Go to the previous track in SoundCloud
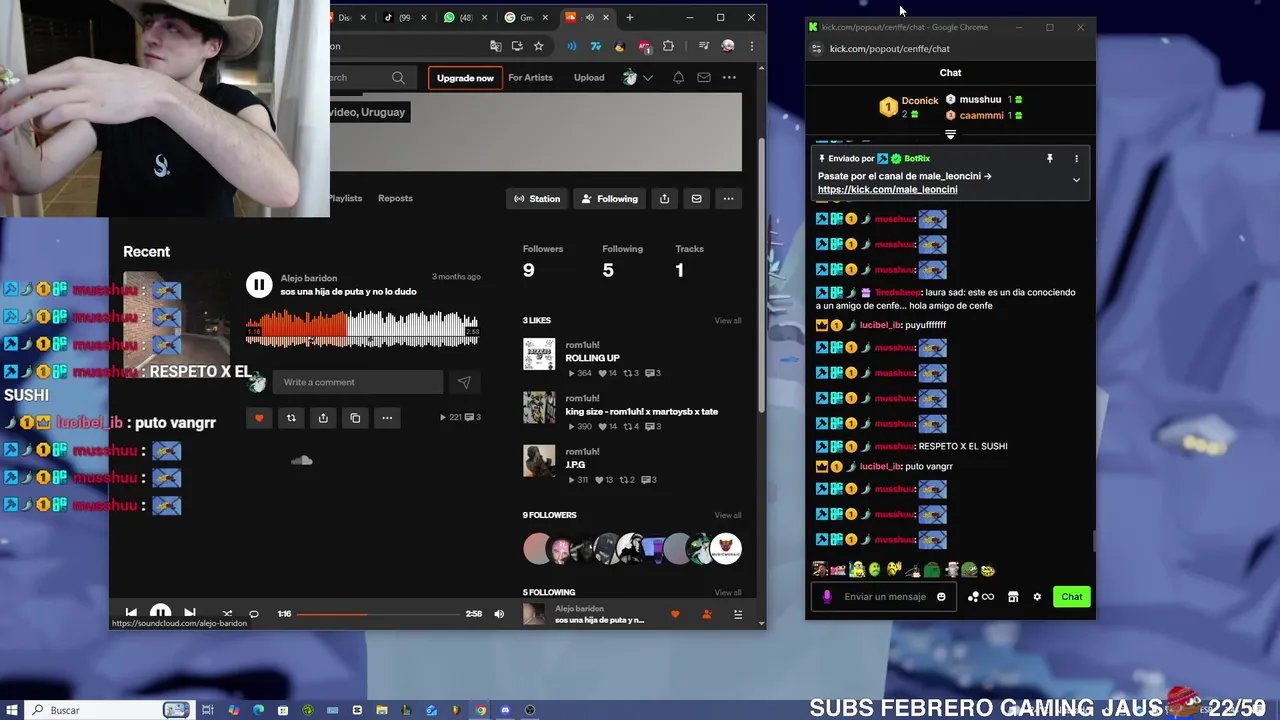The width and height of the screenshot is (1280, 720). point(131,613)
